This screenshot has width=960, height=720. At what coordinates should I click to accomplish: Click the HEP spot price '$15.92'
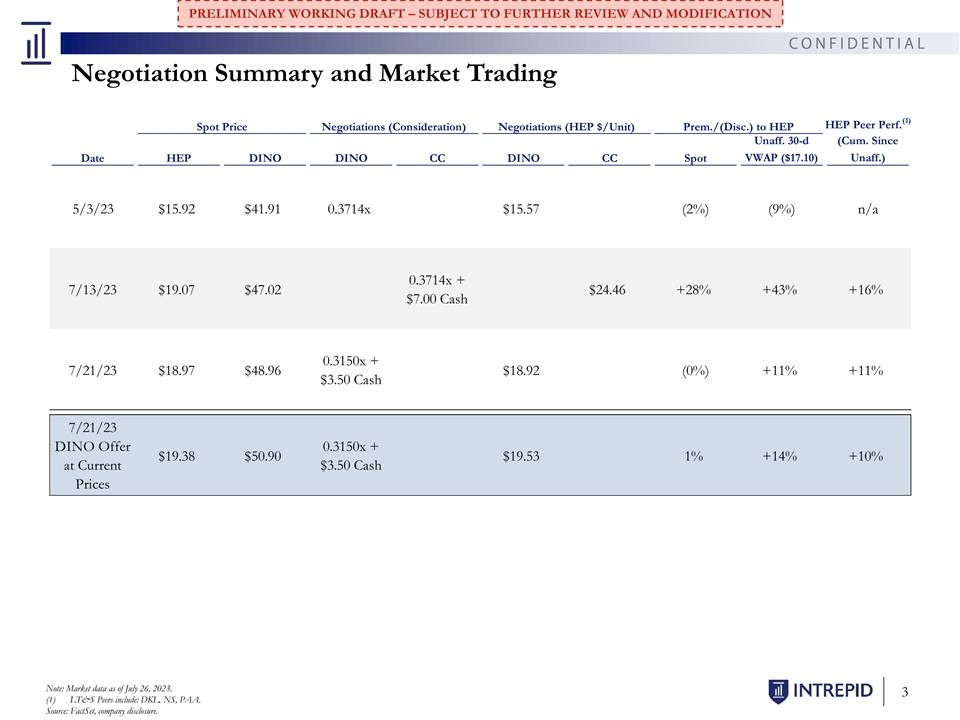coord(176,209)
